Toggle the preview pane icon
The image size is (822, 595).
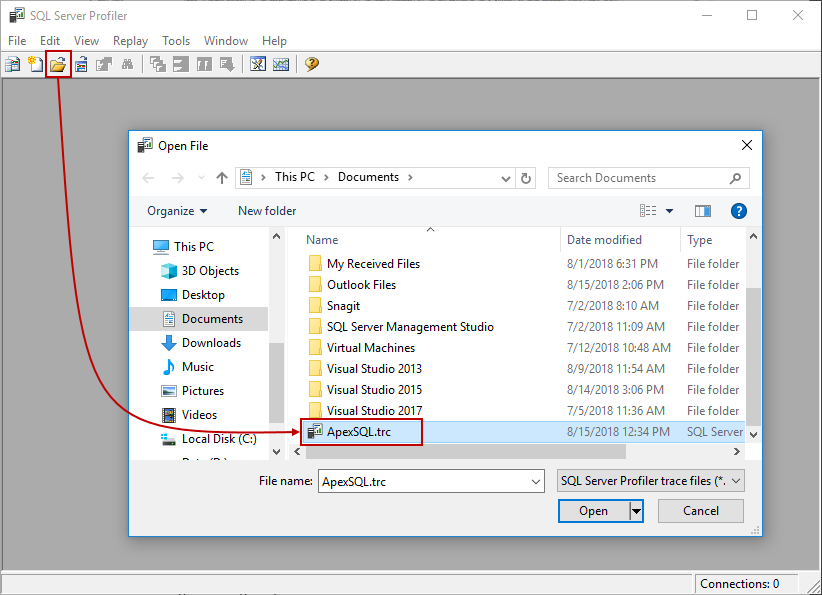pyautogui.click(x=702, y=211)
